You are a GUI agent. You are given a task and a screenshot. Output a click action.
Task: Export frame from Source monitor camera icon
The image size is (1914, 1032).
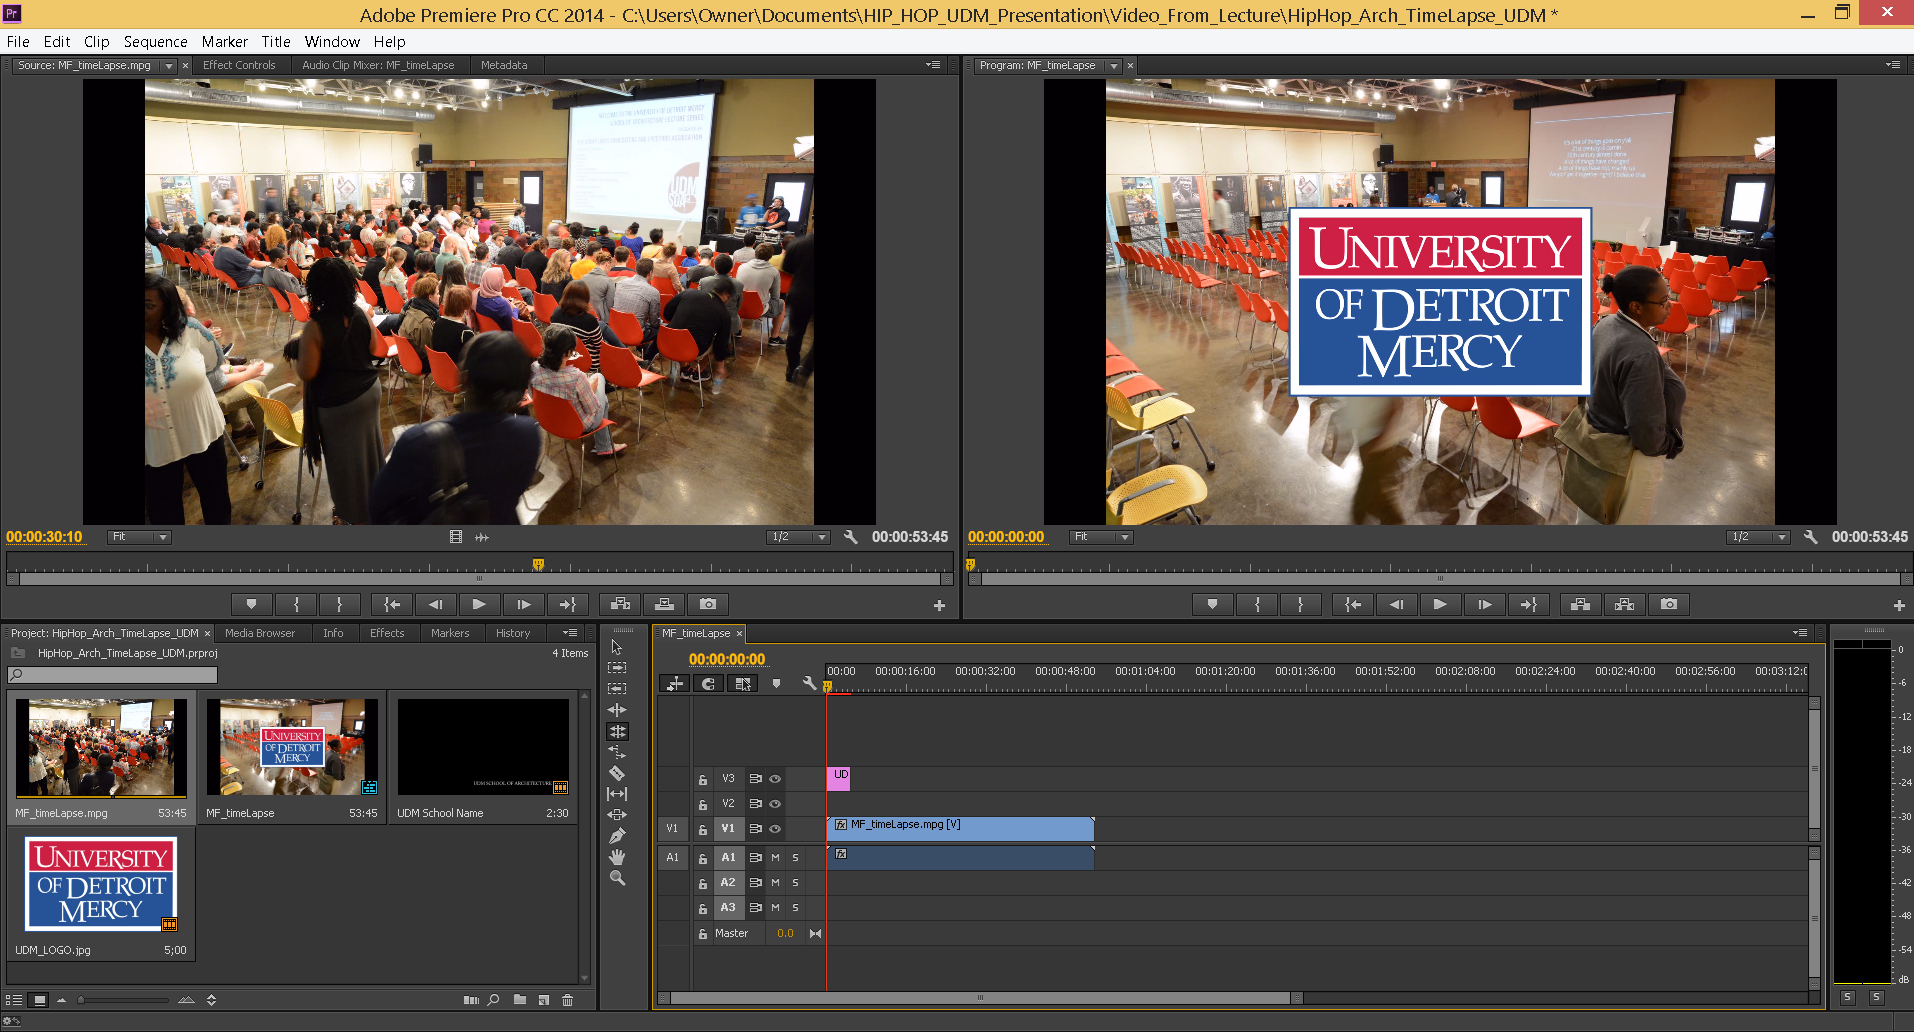(x=708, y=604)
